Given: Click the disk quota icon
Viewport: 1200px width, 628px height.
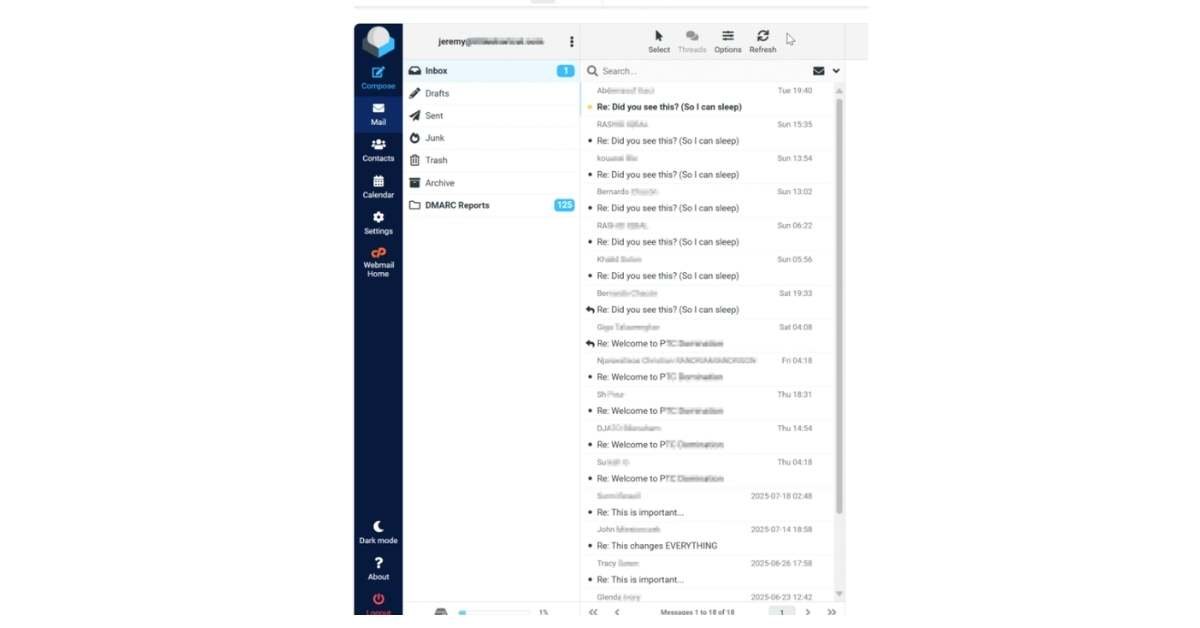Looking at the screenshot, I should (x=441, y=612).
